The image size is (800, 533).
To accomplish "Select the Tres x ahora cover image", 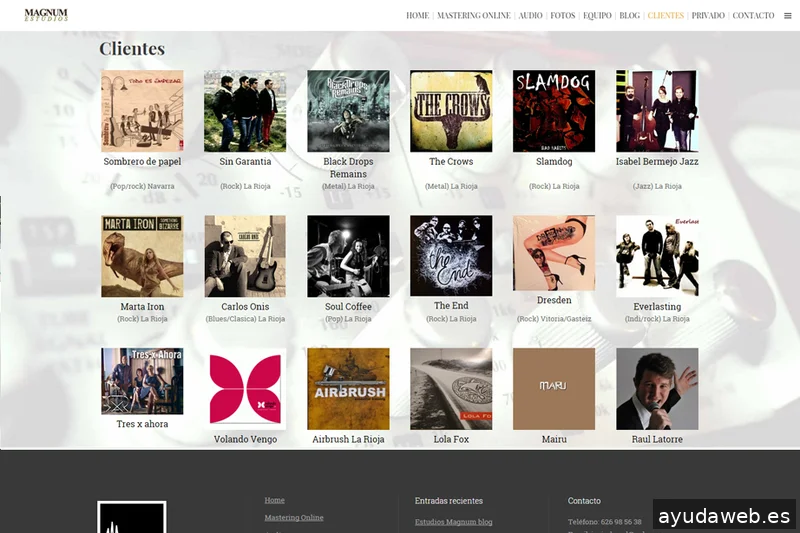I will (x=142, y=381).
